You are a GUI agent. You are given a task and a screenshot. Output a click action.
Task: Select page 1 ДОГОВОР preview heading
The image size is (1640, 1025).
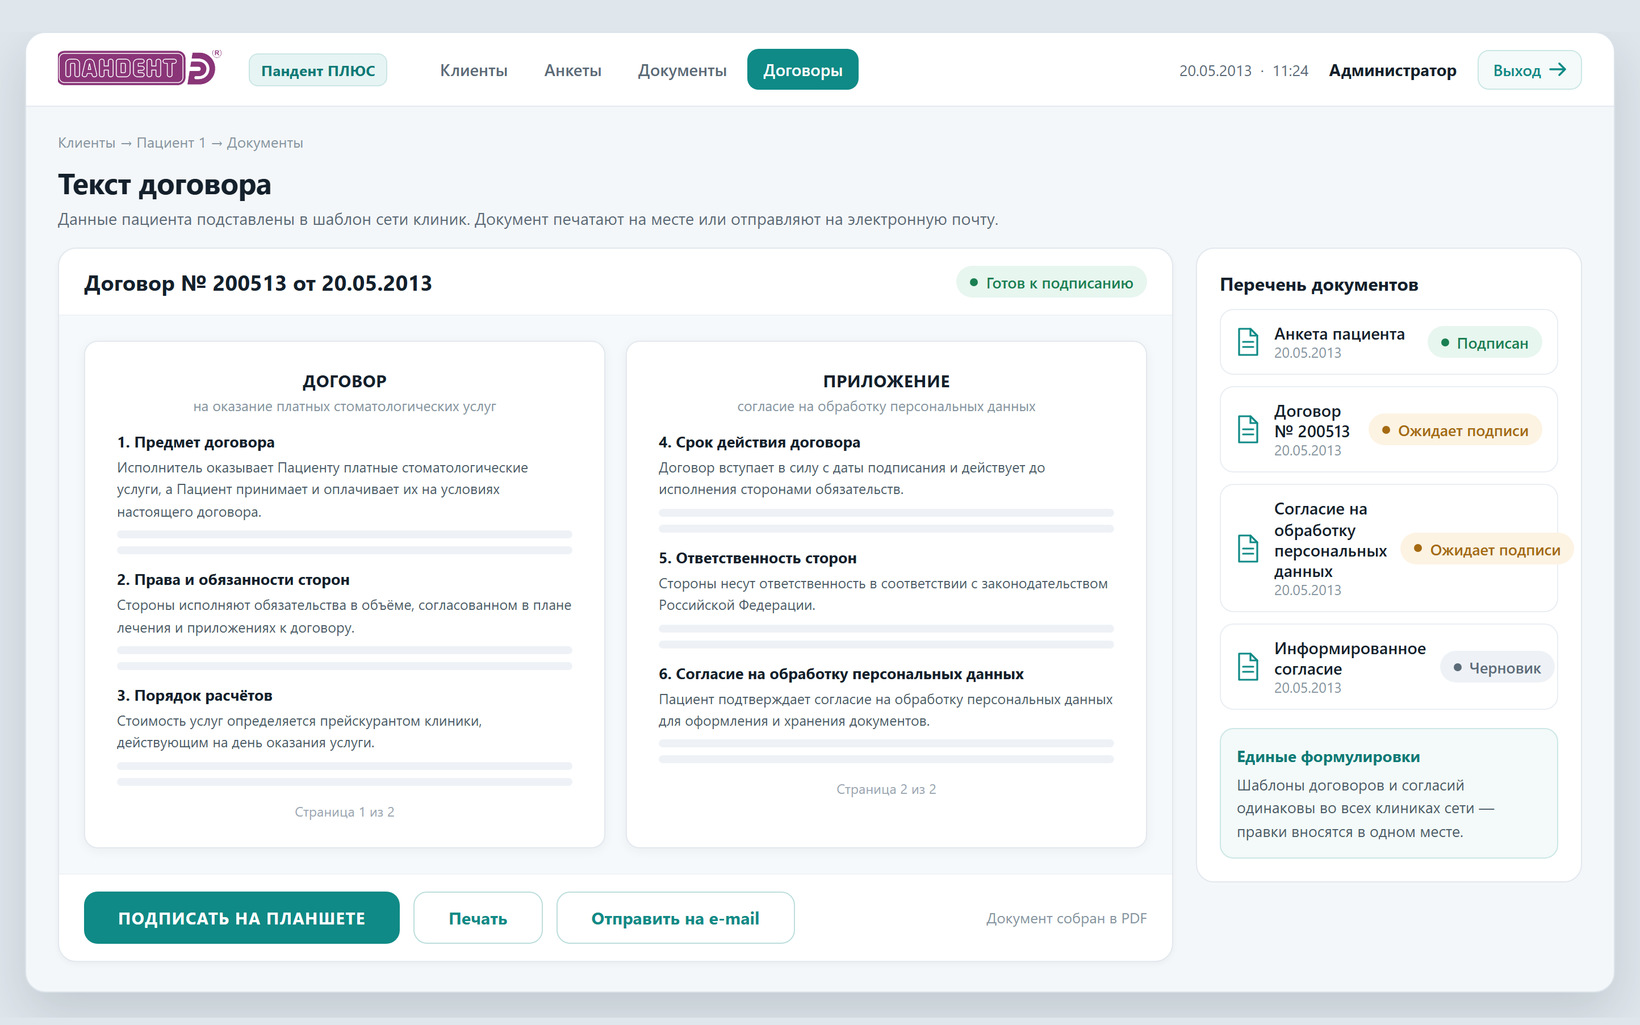(x=345, y=381)
